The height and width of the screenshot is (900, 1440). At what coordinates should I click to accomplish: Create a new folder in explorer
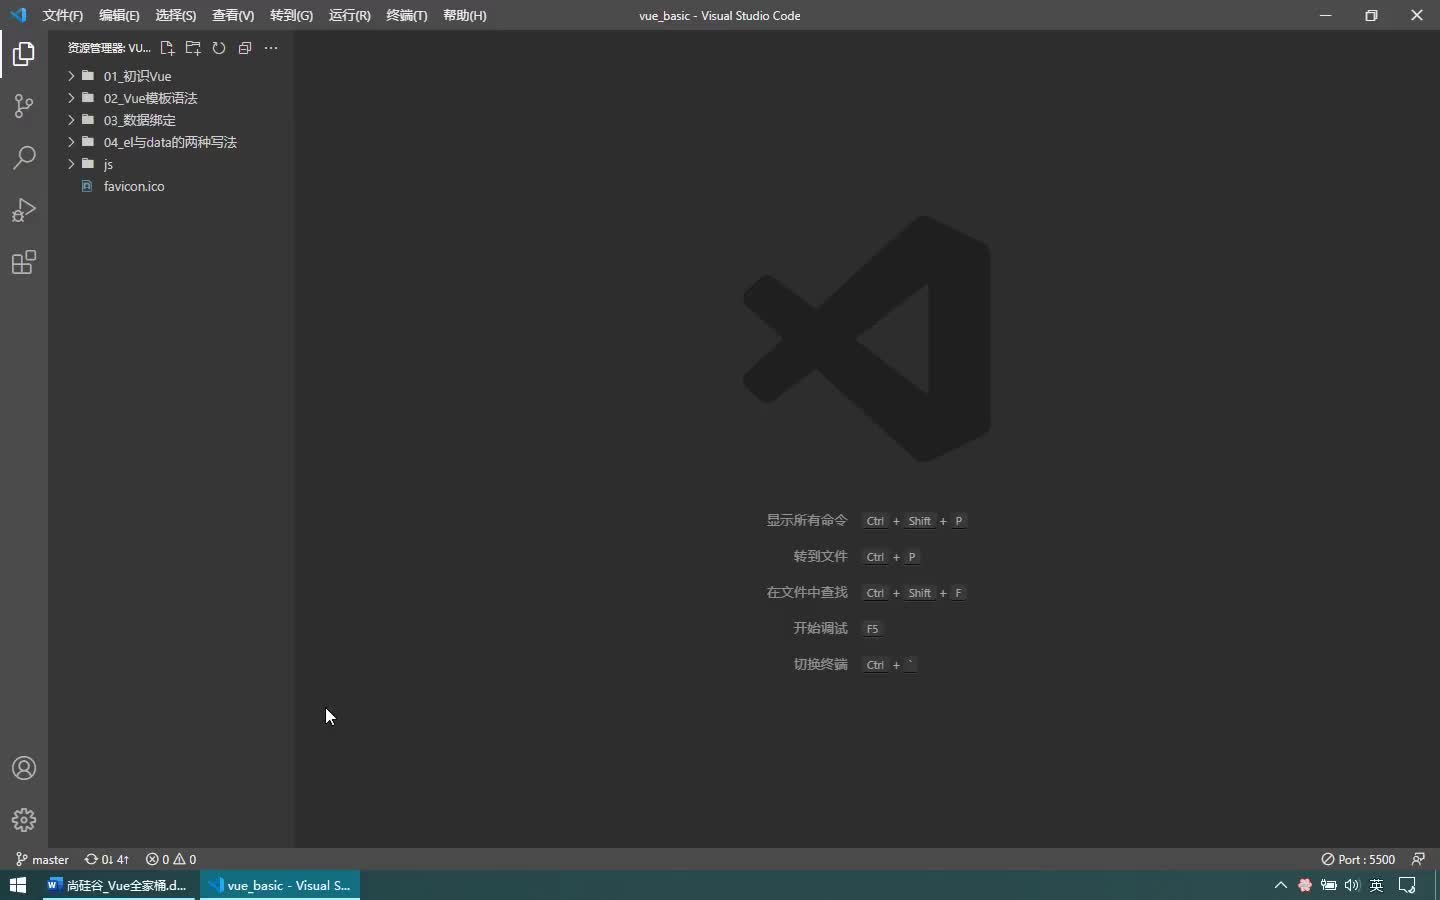pos(193,48)
